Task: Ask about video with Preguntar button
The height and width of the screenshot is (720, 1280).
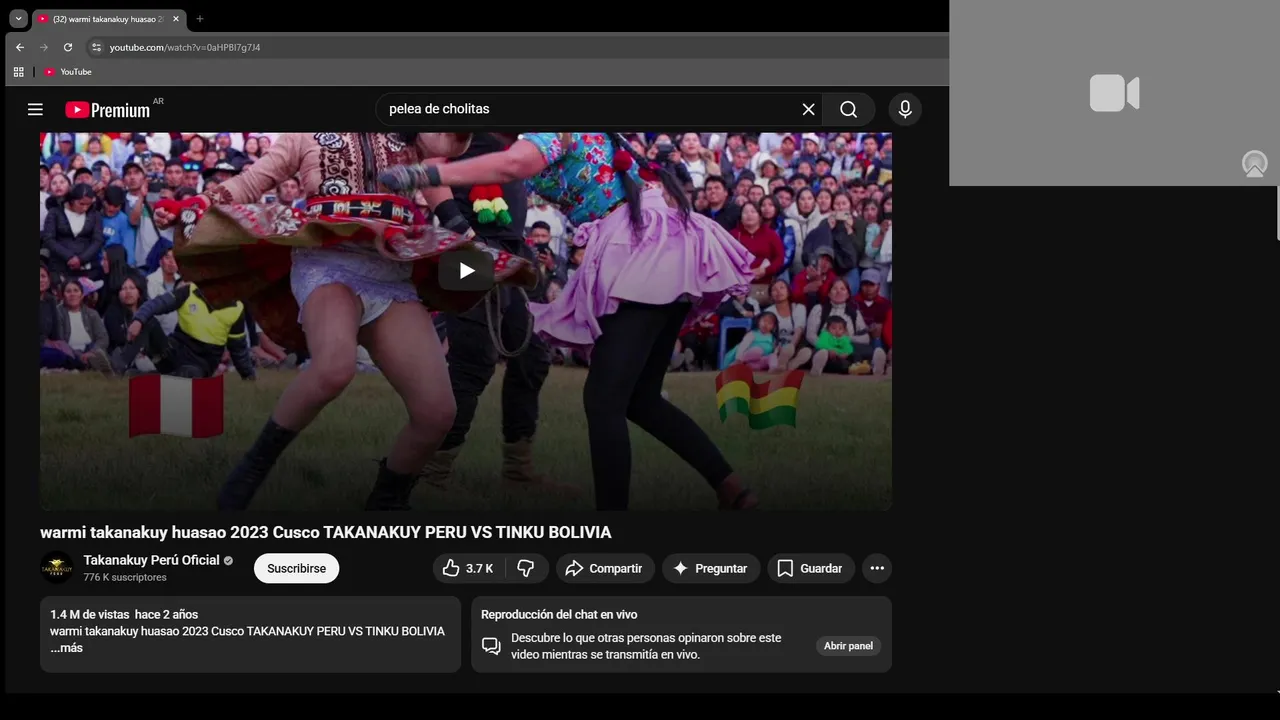Action: pyautogui.click(x=711, y=568)
